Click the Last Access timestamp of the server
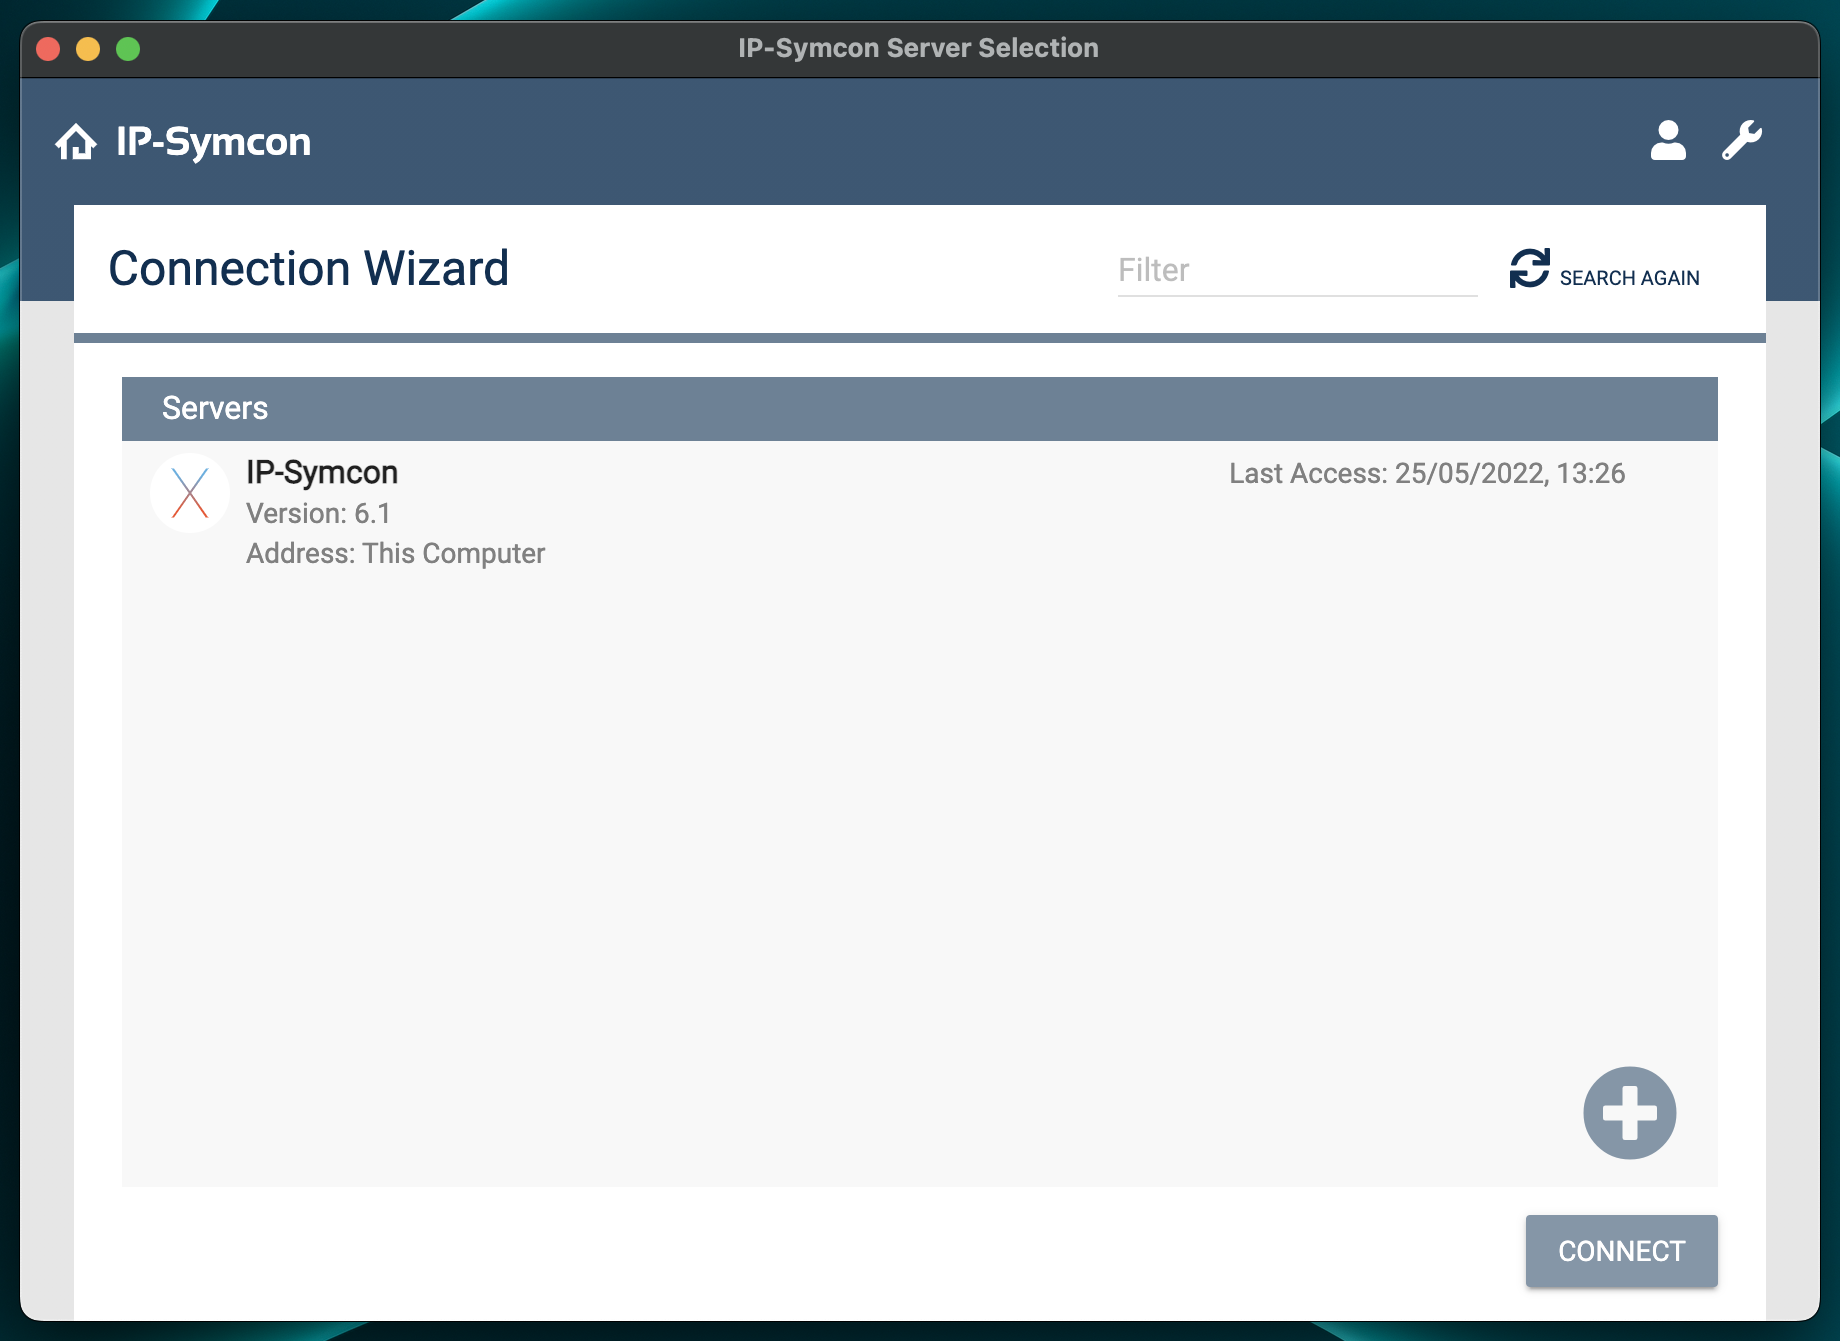This screenshot has height=1341, width=1840. click(x=1428, y=473)
